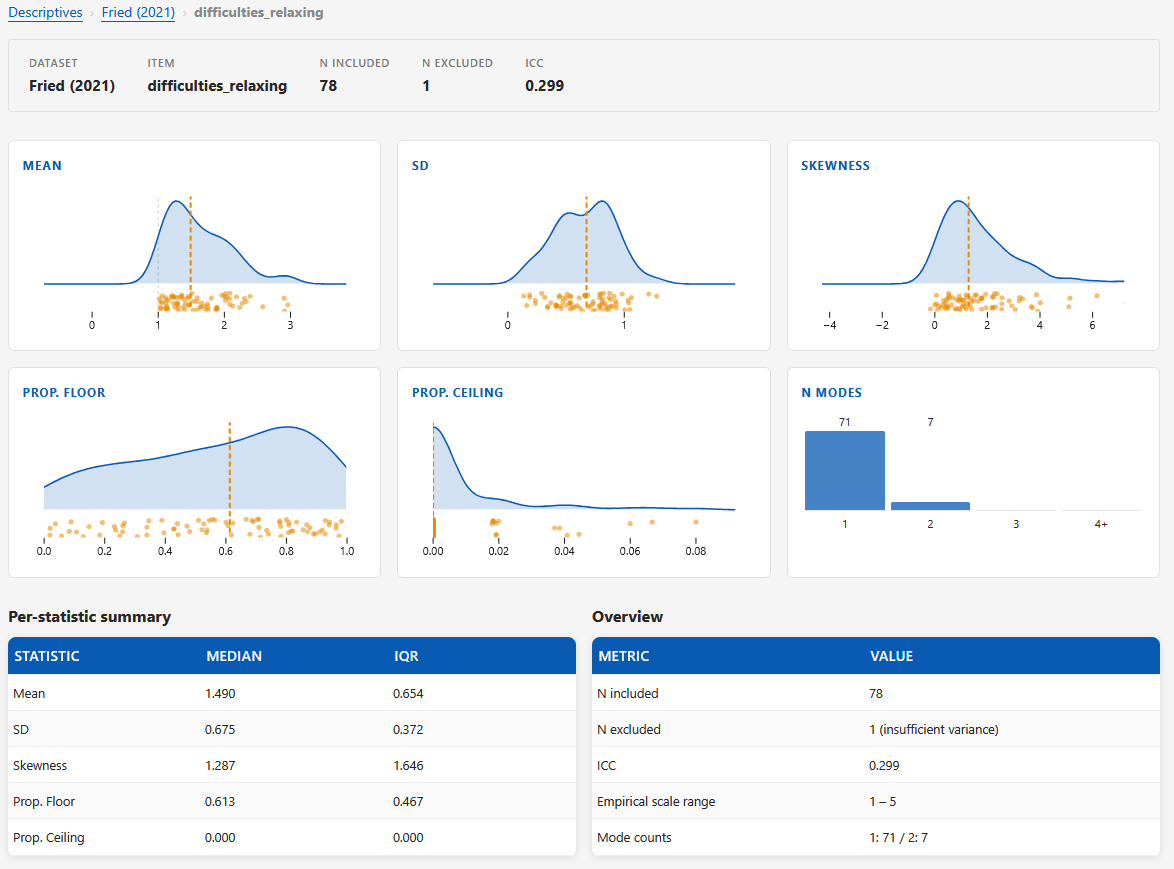Click the Empirical scale range label
The width and height of the screenshot is (1174, 869).
(656, 802)
